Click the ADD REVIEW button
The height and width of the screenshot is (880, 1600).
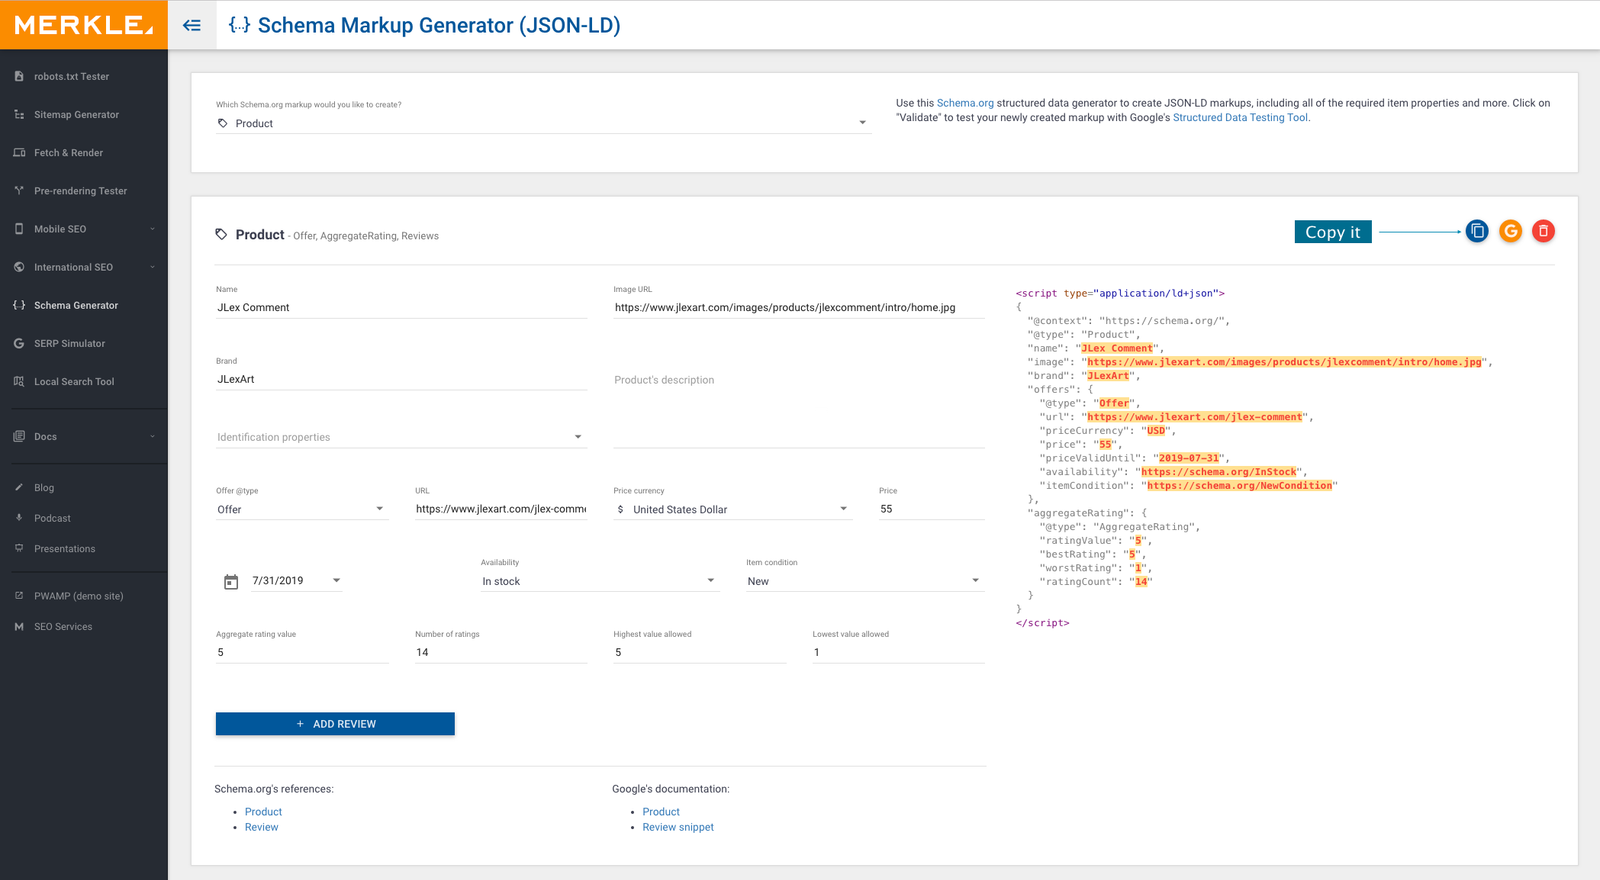tap(335, 724)
